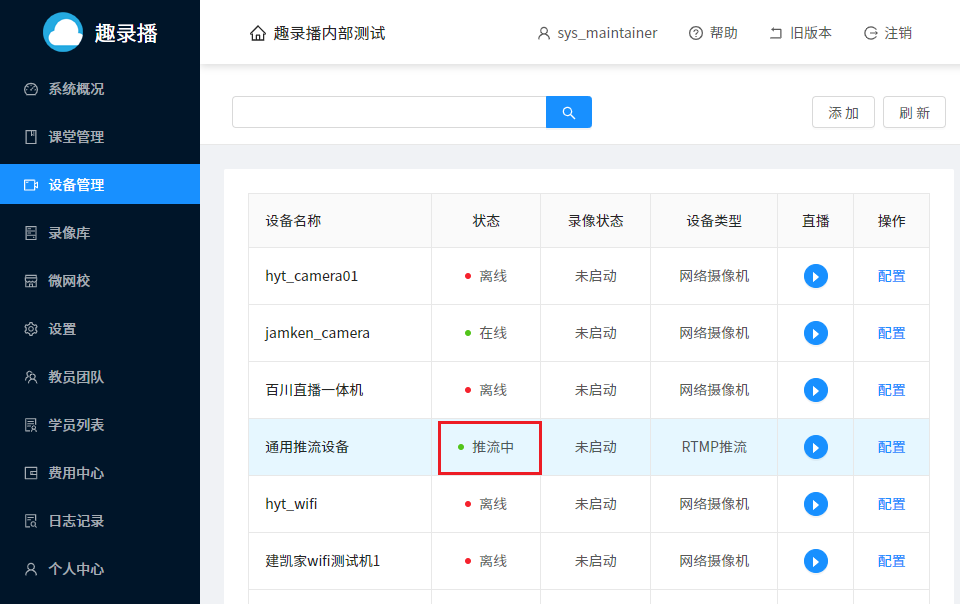The height and width of the screenshot is (604, 960).
Task: Open 帮助 help link
Action: (713, 33)
